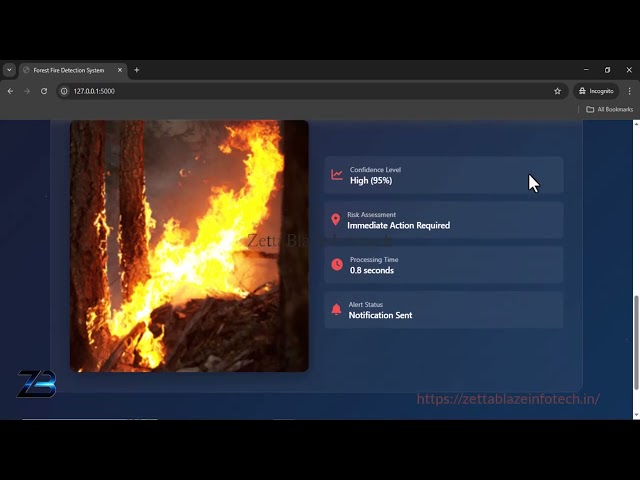Click the High (95%) confidence value
The height and width of the screenshot is (480, 640).
click(x=371, y=180)
